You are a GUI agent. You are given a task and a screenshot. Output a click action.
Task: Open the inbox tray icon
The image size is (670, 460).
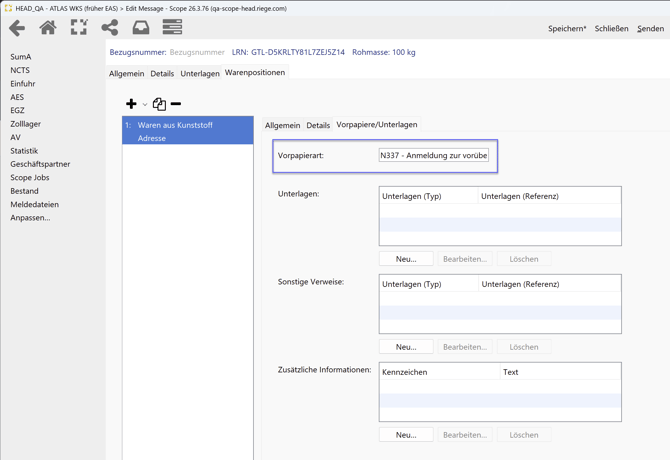tap(141, 28)
